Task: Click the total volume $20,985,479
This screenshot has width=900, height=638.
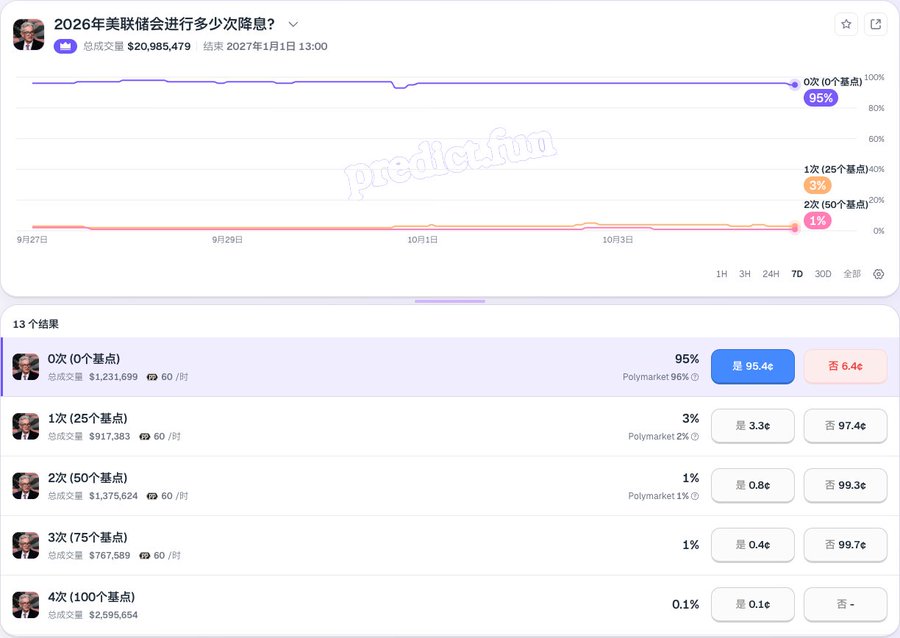Action: [159, 46]
